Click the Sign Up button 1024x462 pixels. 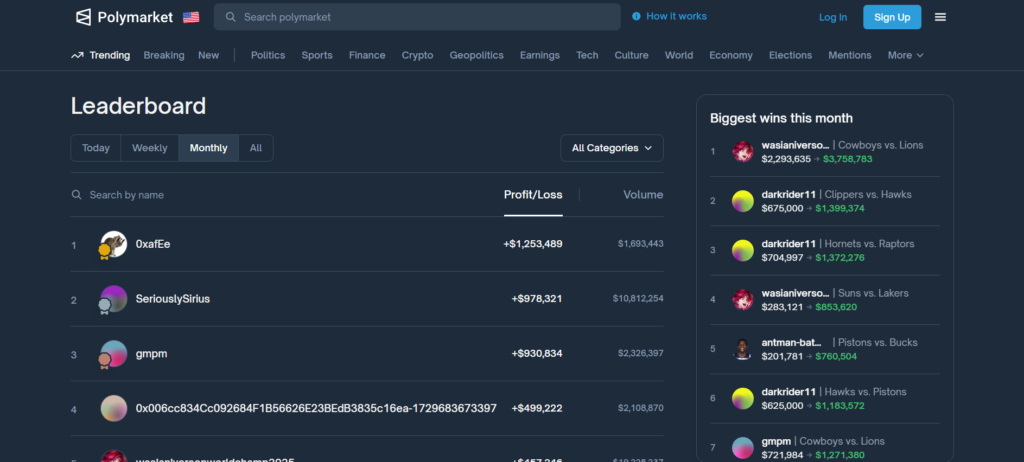(892, 17)
